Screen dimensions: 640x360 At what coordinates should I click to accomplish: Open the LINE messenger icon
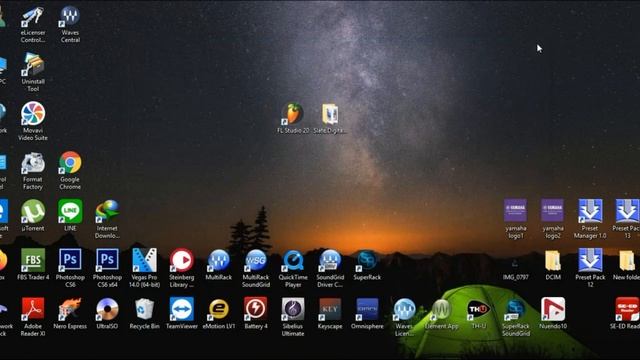[70, 211]
